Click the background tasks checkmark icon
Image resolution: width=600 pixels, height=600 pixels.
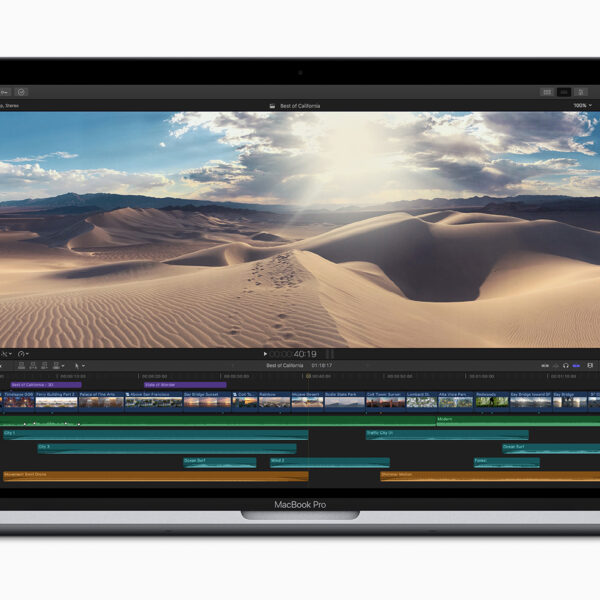coord(21,92)
